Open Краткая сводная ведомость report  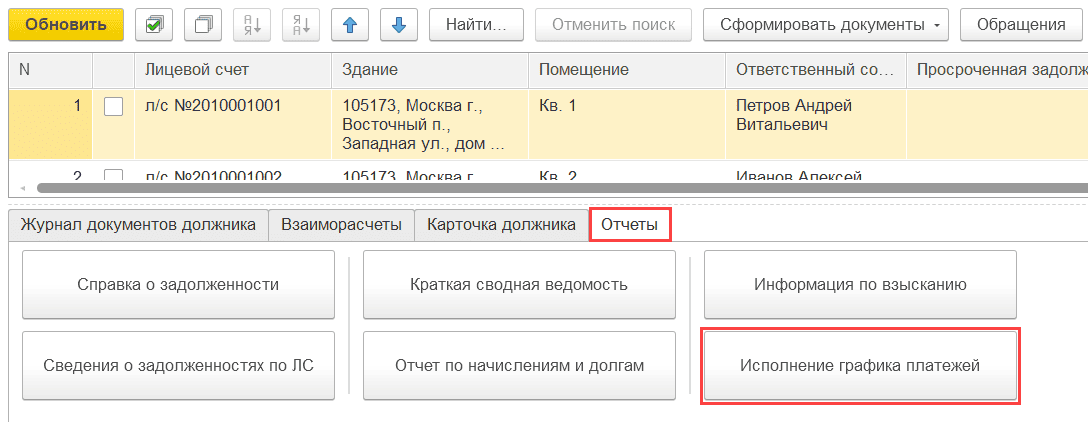click(519, 285)
